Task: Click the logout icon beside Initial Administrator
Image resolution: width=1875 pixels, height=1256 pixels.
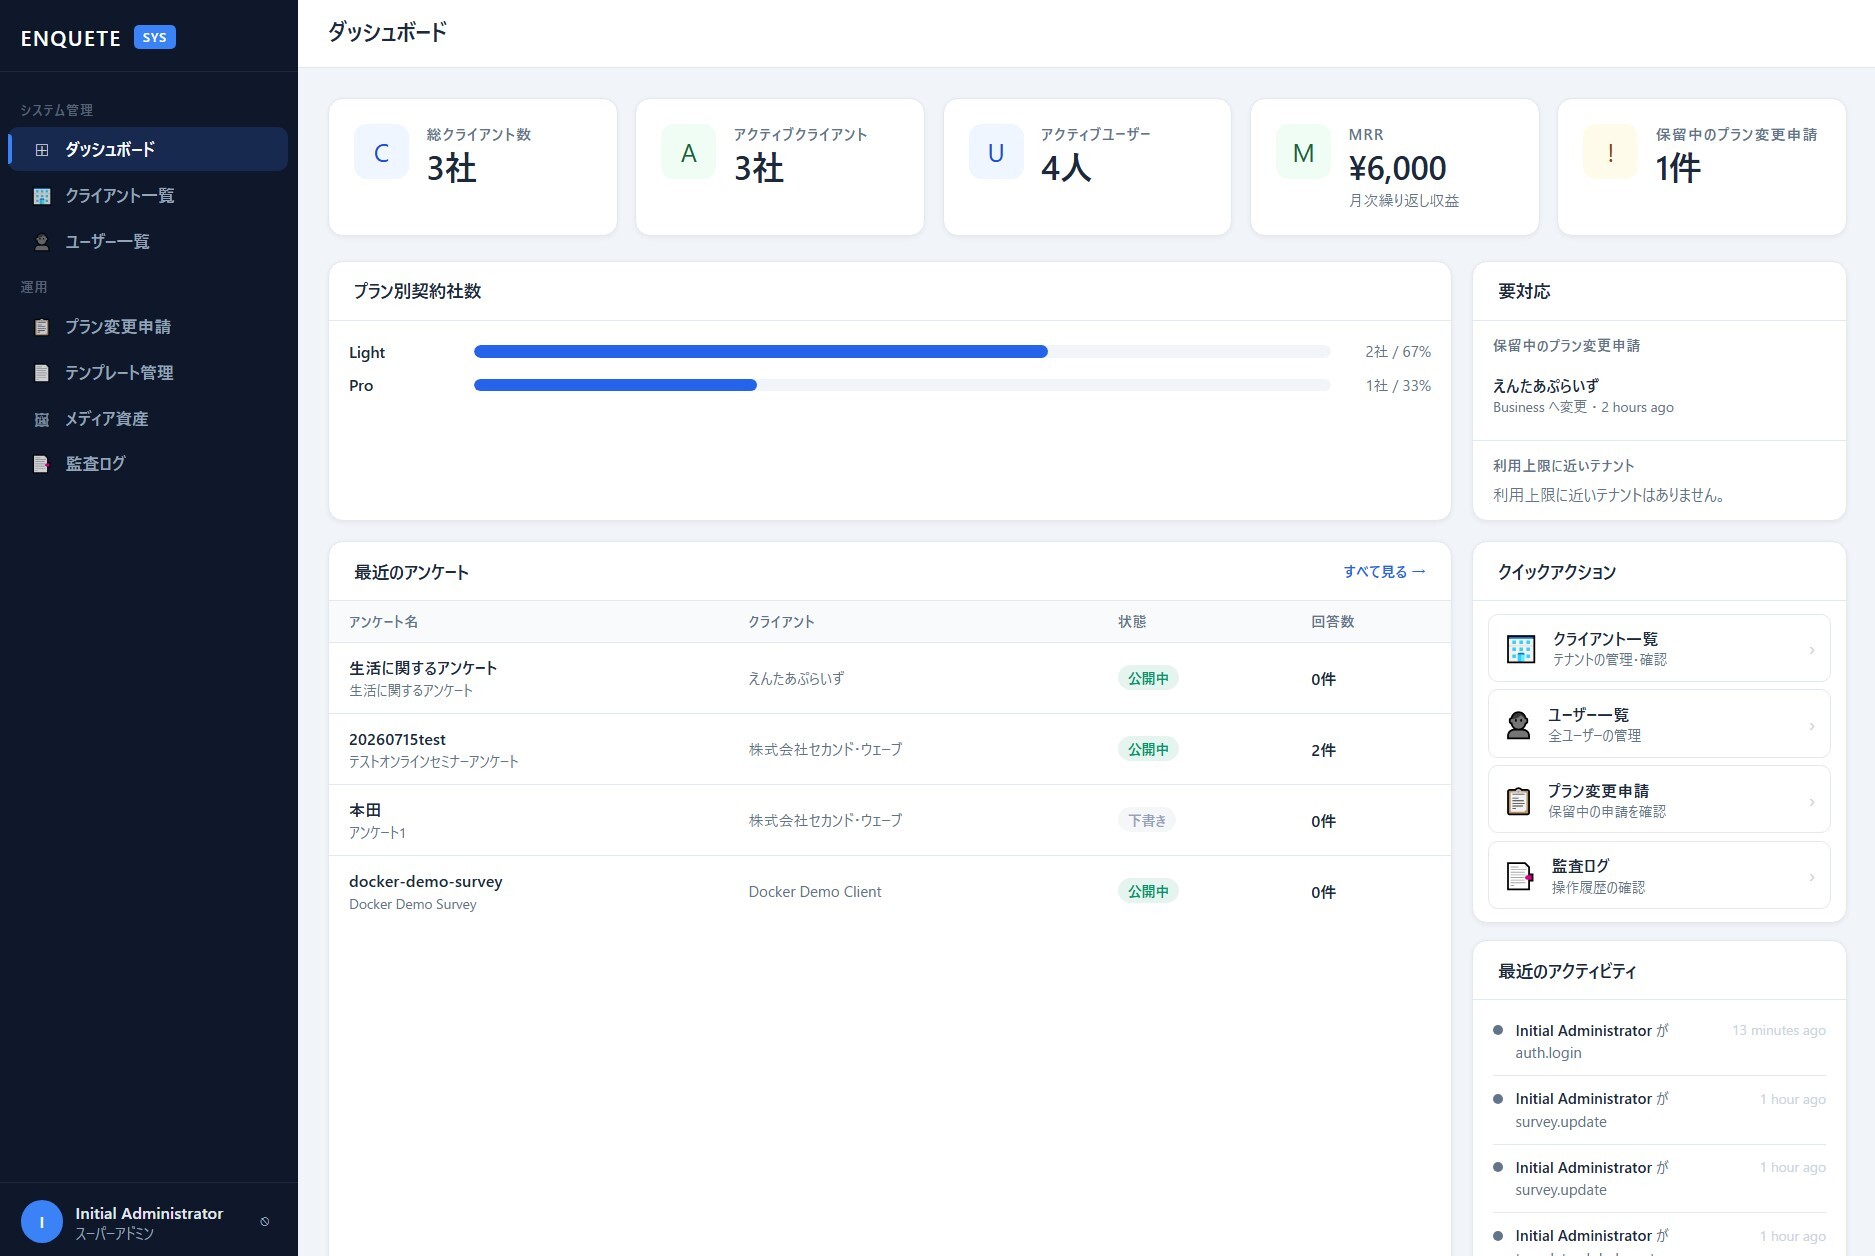Action: (265, 1222)
